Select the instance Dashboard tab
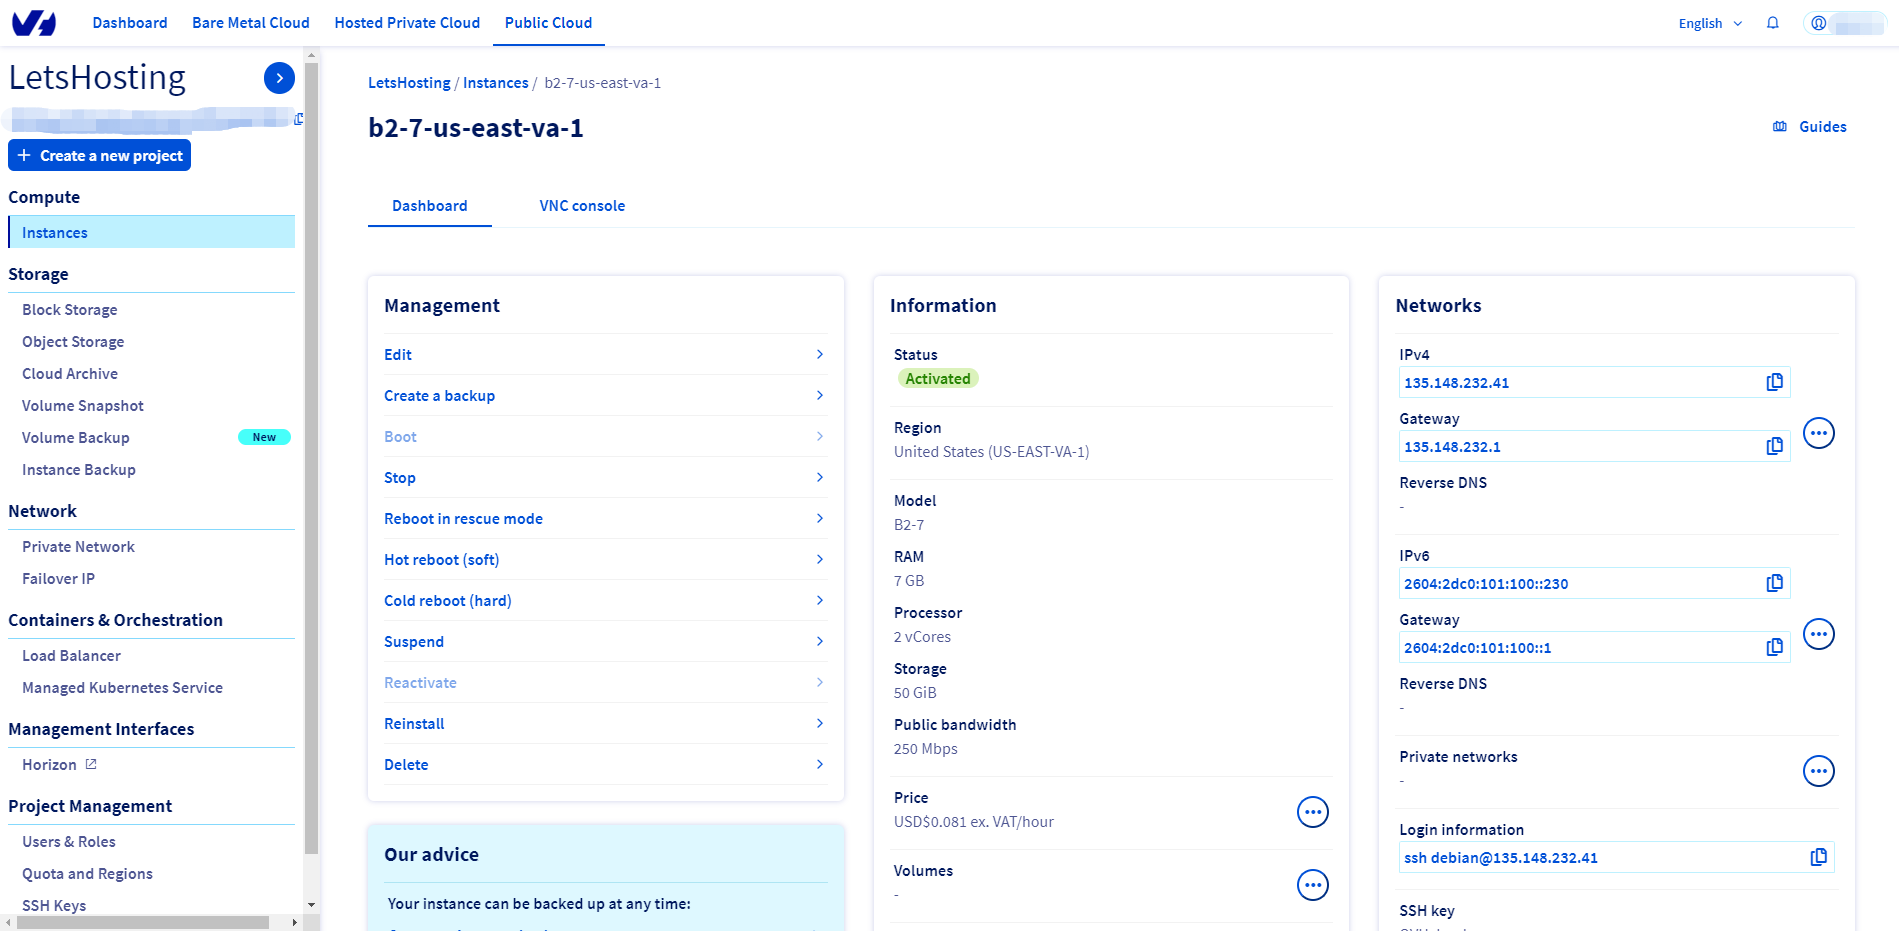This screenshot has height=931, width=1899. 430,206
